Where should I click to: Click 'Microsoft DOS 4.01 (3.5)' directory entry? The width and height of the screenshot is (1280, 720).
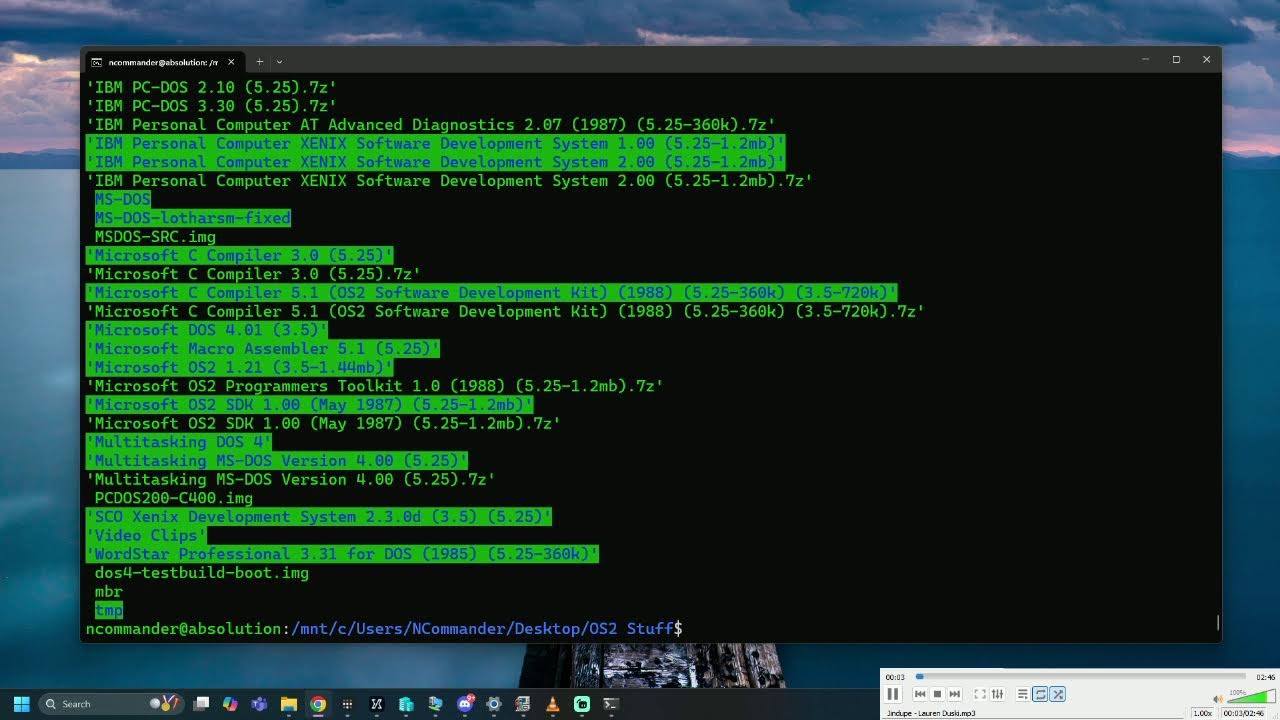[x=207, y=330]
